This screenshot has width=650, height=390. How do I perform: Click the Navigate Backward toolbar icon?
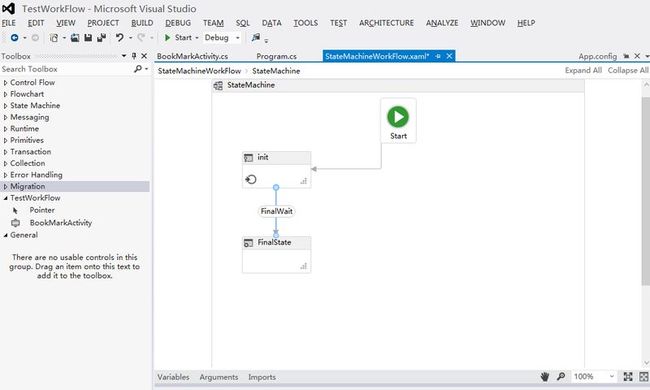coord(14,38)
